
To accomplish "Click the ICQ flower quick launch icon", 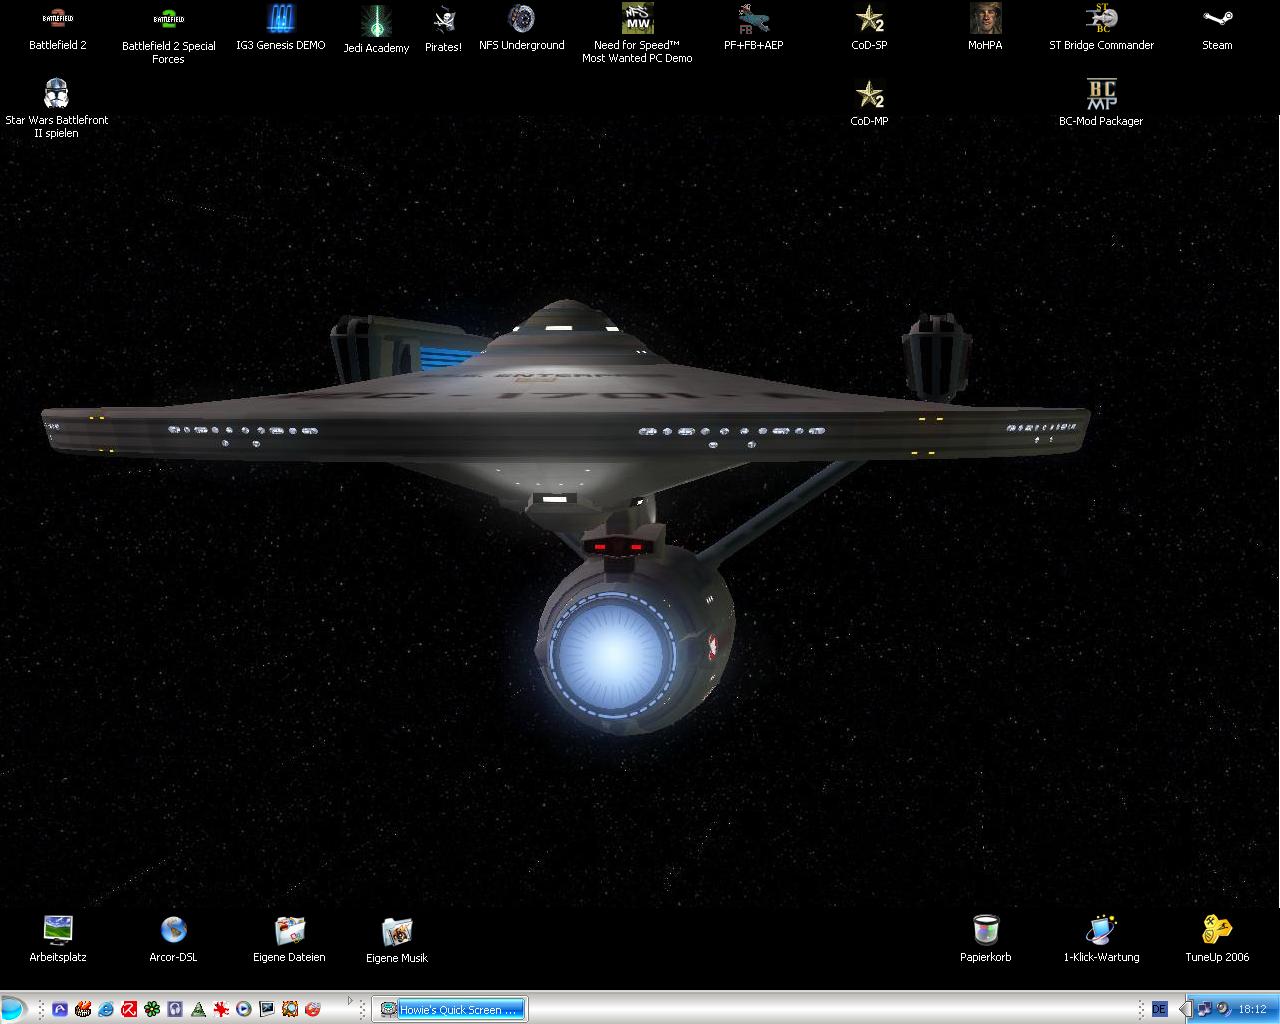I will (x=152, y=1009).
